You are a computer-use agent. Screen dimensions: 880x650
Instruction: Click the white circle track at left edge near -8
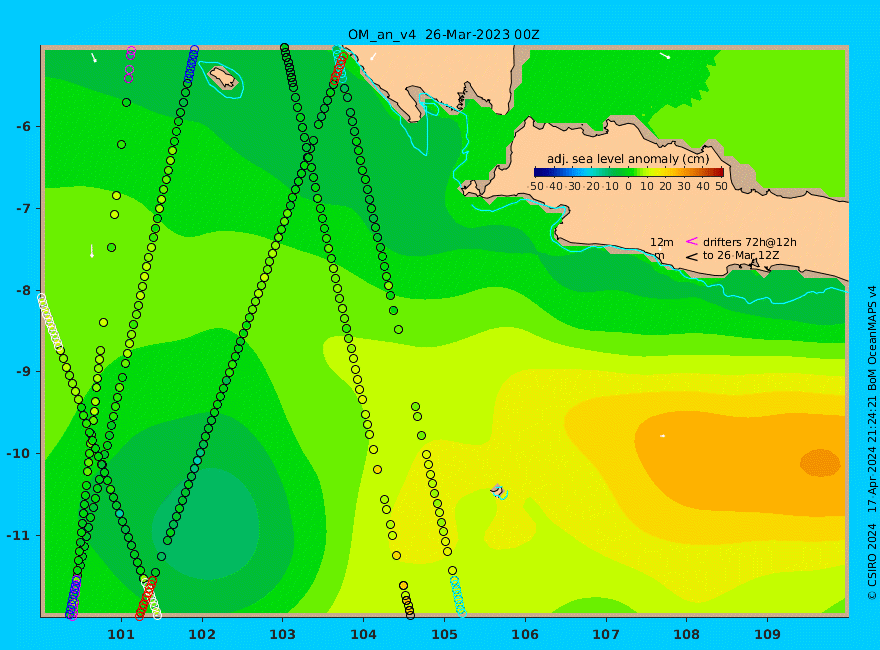click(50, 323)
